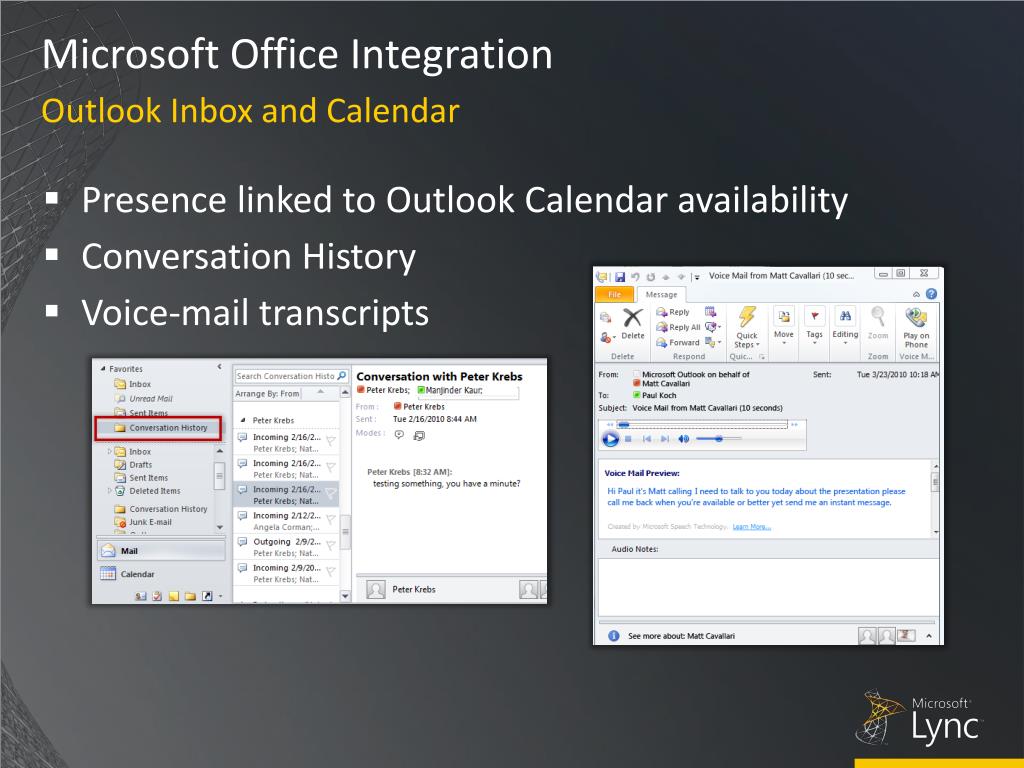Reply to the voice mail message
The width and height of the screenshot is (1024, 768).
pos(673,312)
